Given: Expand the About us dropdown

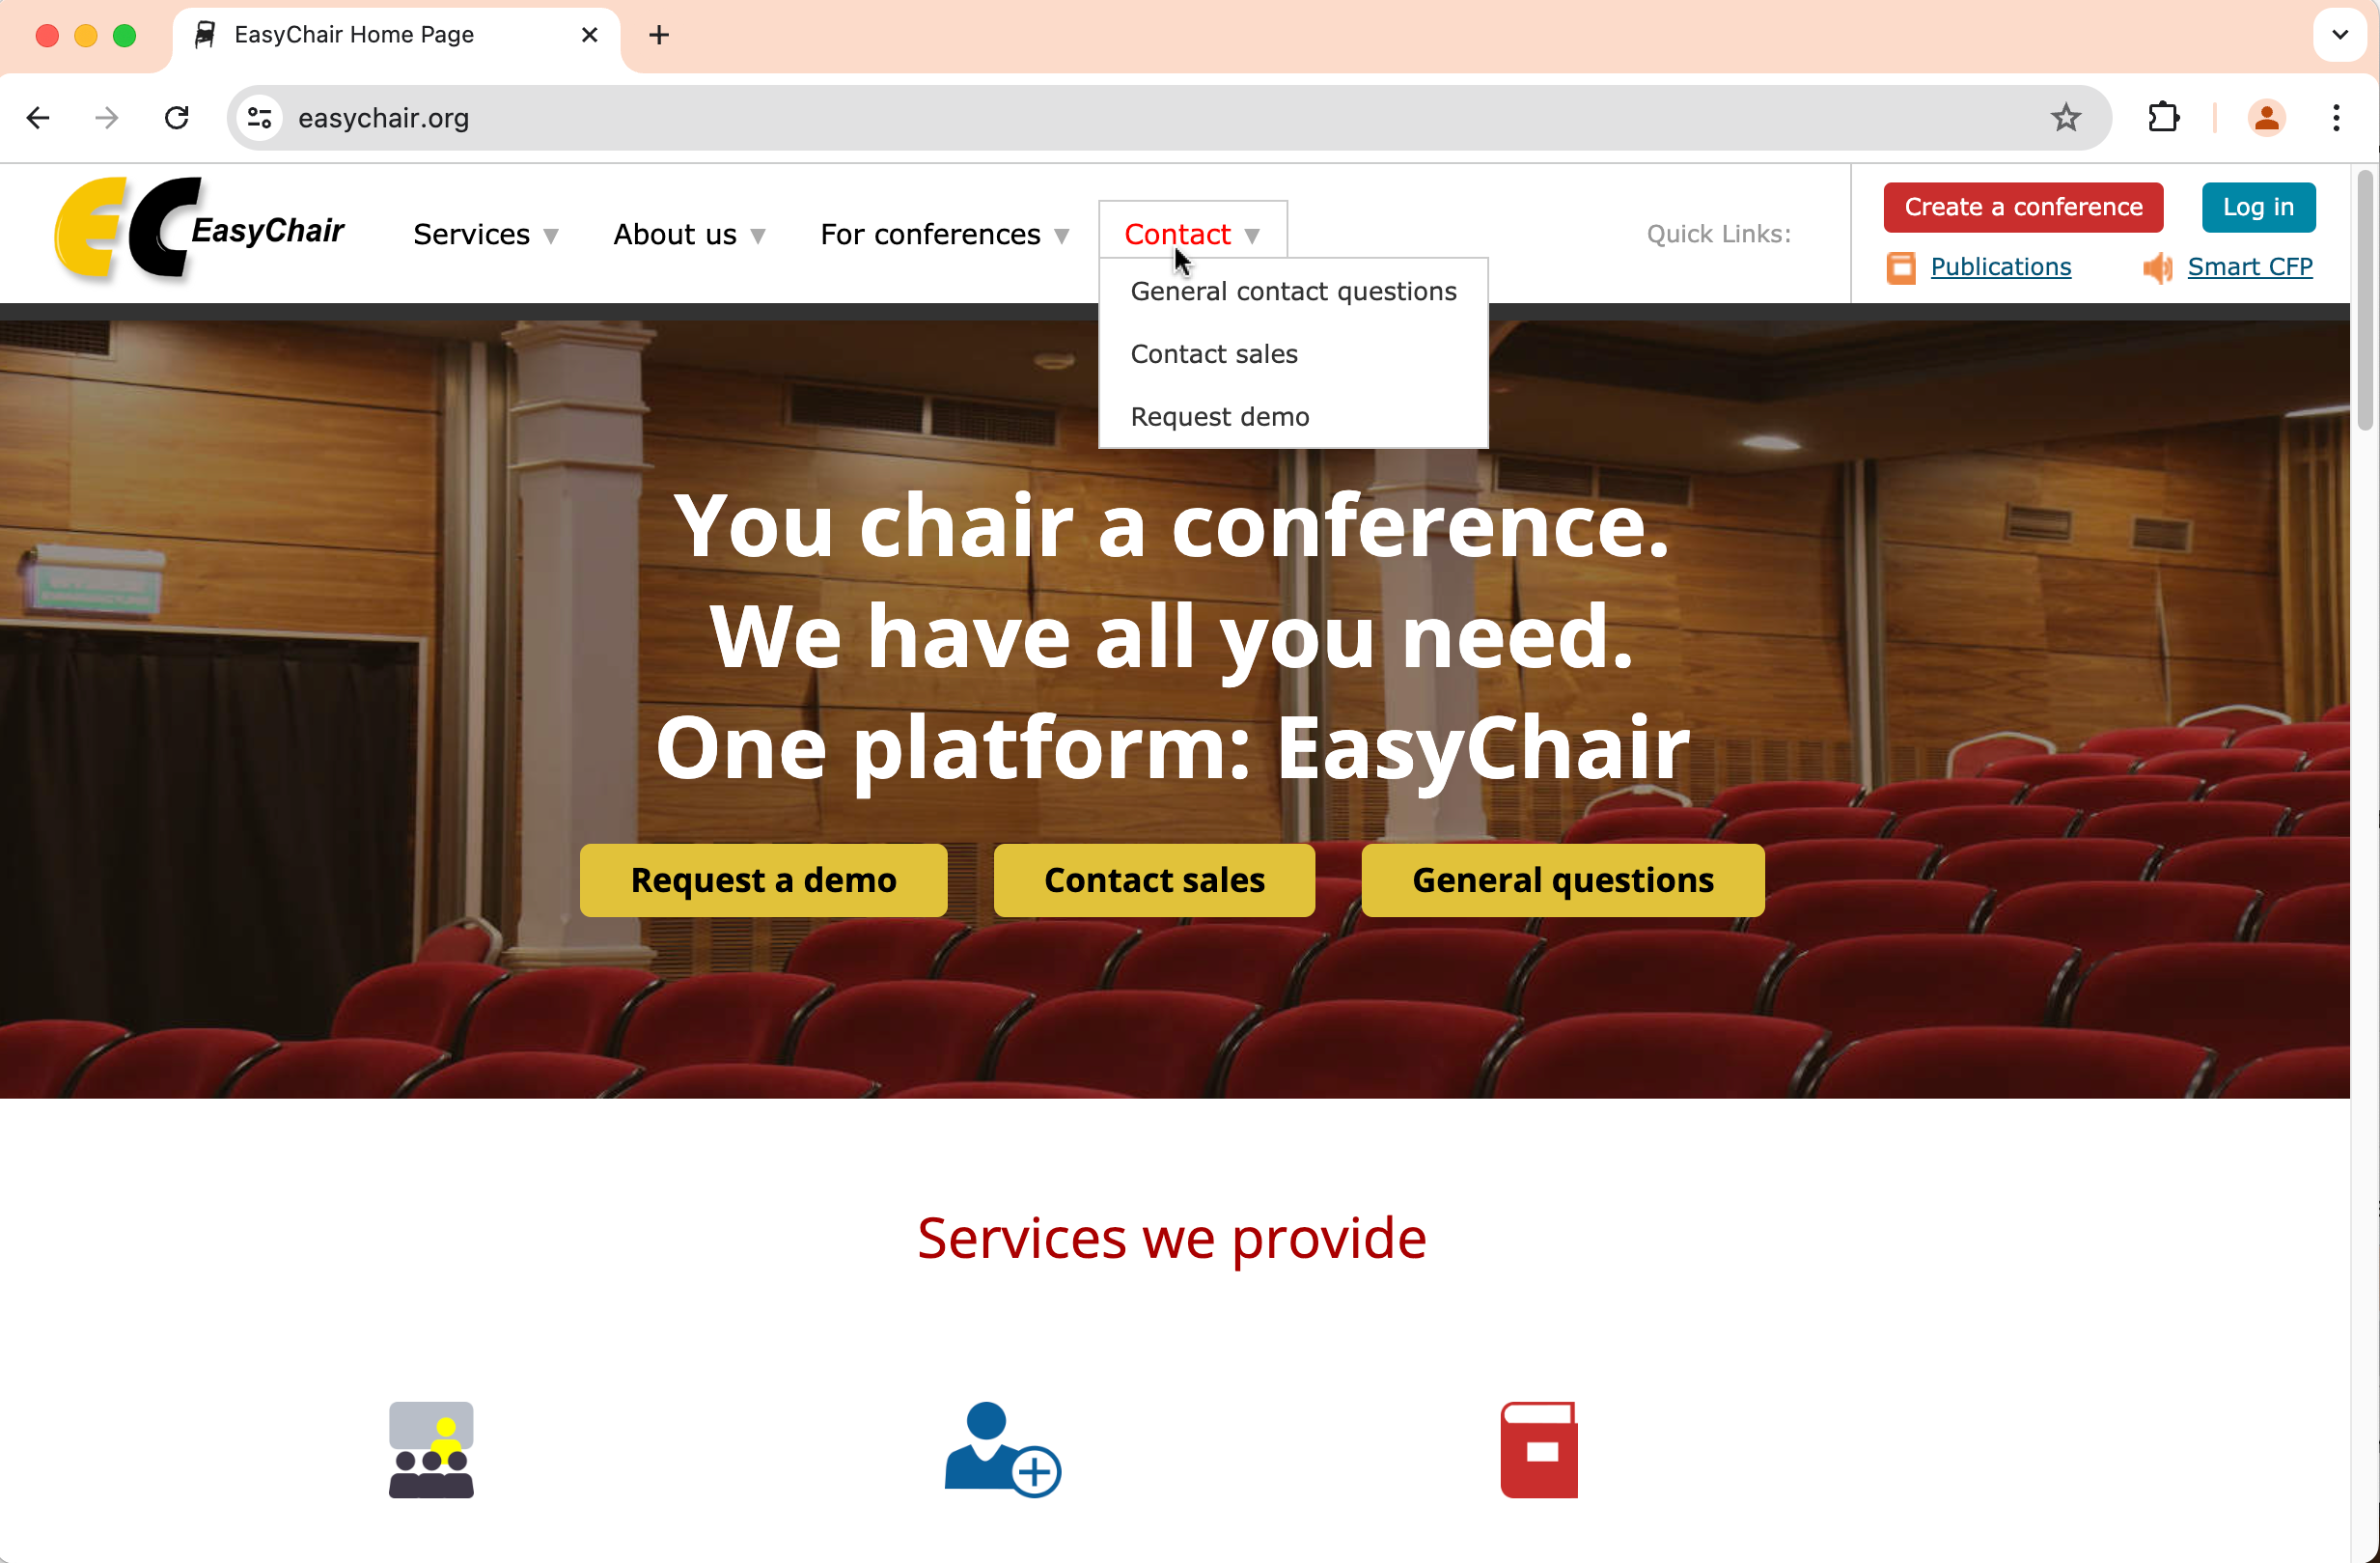Looking at the screenshot, I should tap(689, 234).
